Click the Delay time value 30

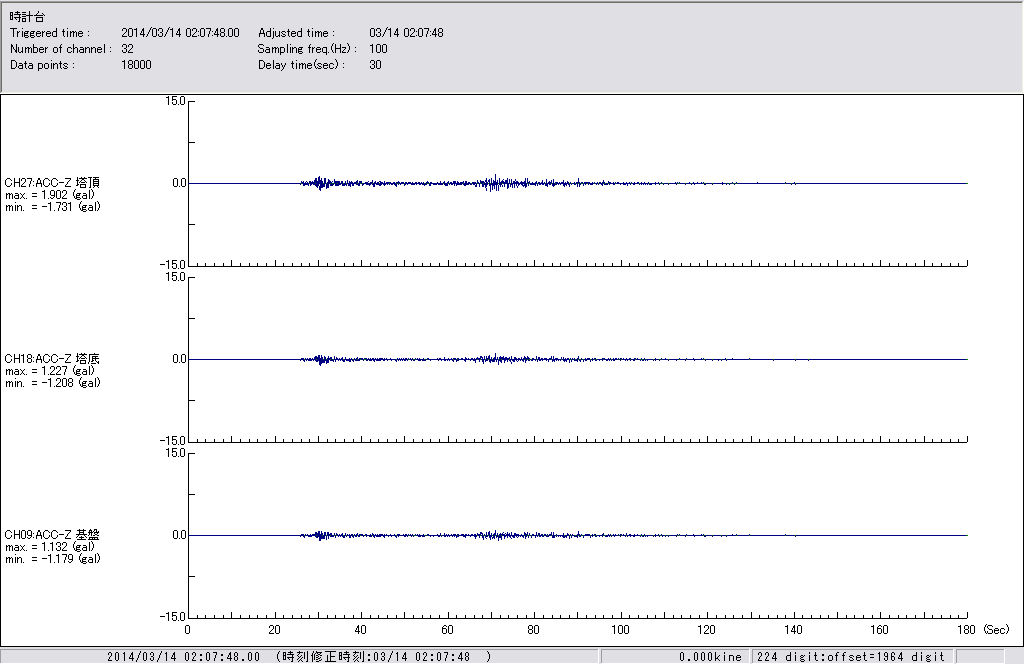point(375,65)
